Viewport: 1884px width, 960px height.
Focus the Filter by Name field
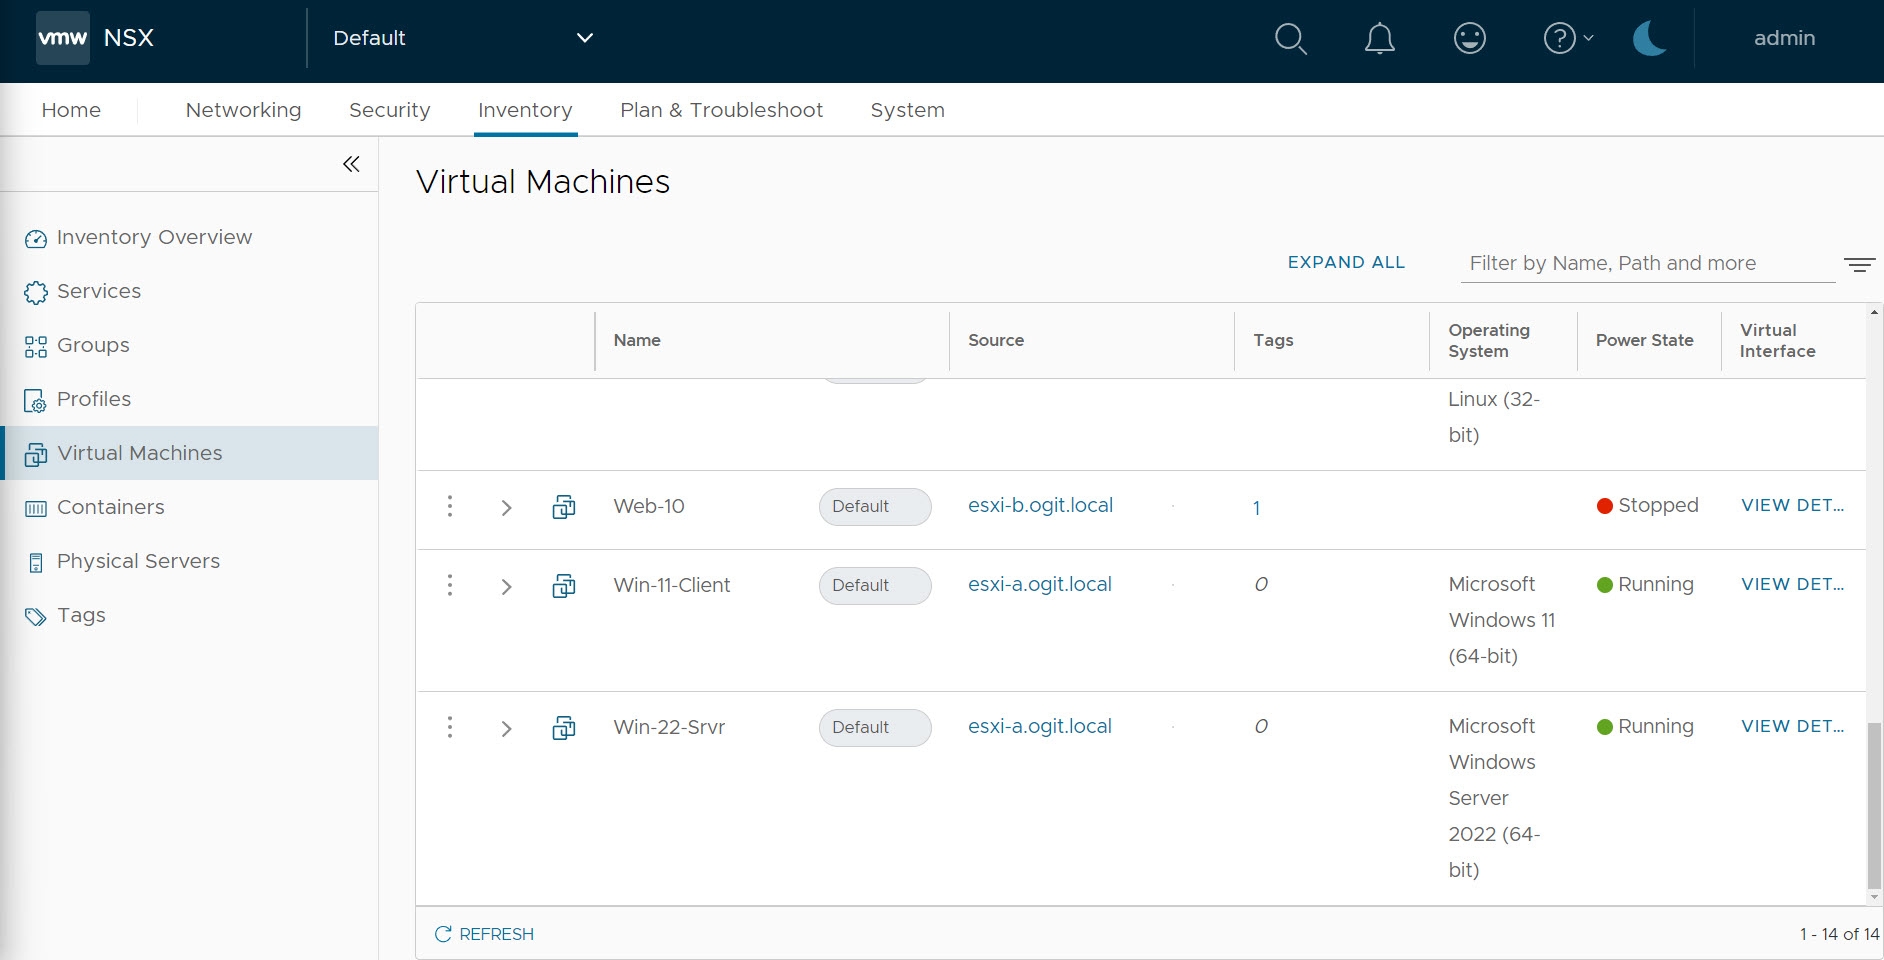1646,263
